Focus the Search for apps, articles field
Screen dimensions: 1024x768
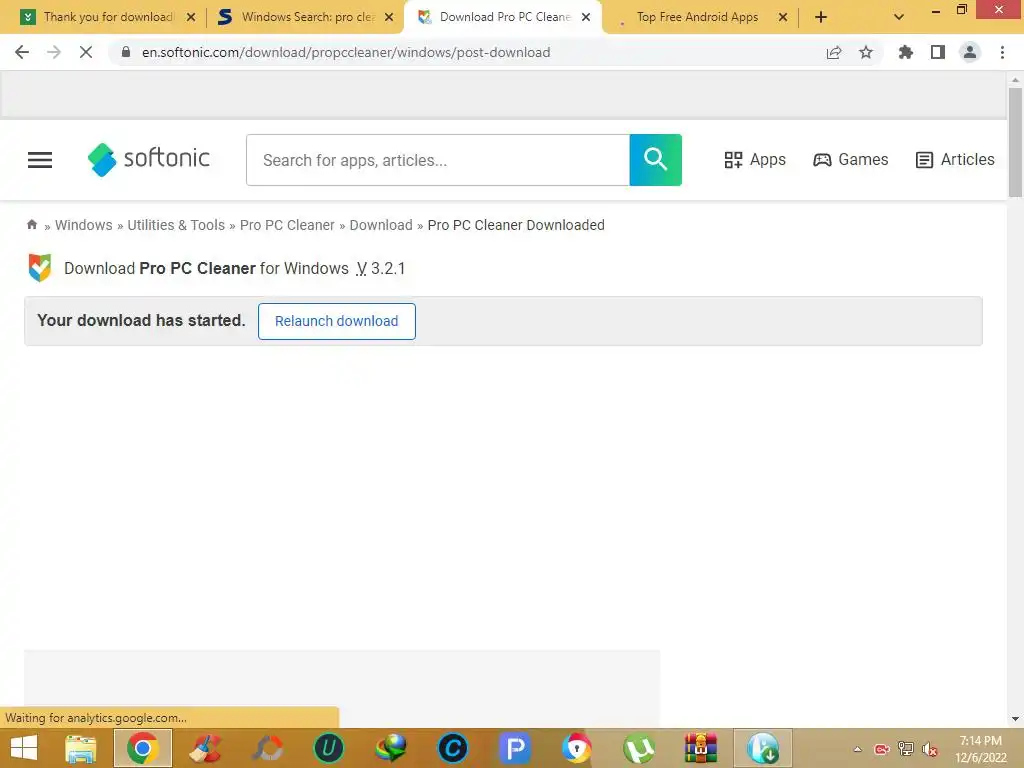pos(438,160)
